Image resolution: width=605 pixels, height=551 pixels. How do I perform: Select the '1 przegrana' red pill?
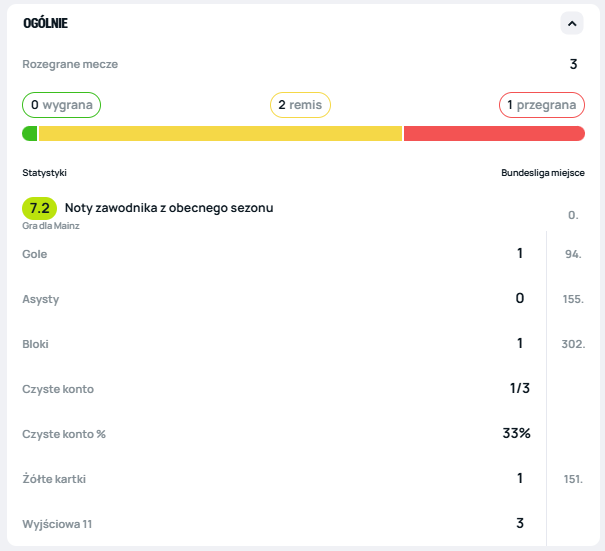coord(541,104)
